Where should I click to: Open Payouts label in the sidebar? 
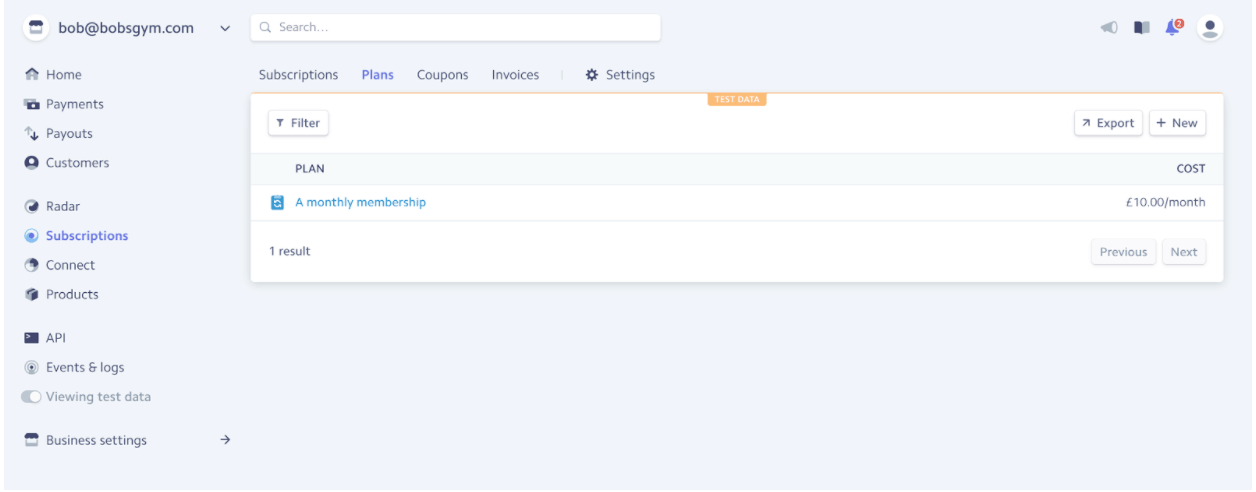(x=69, y=134)
